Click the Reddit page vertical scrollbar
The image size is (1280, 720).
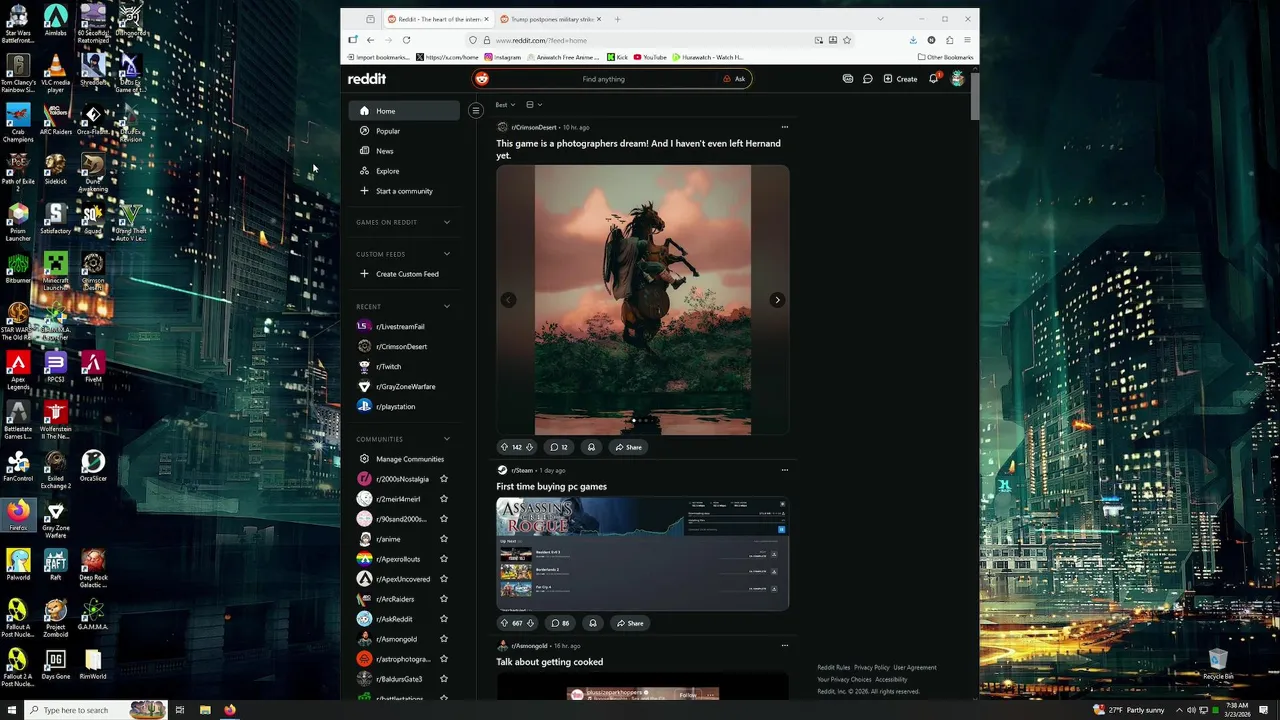[x=975, y=95]
